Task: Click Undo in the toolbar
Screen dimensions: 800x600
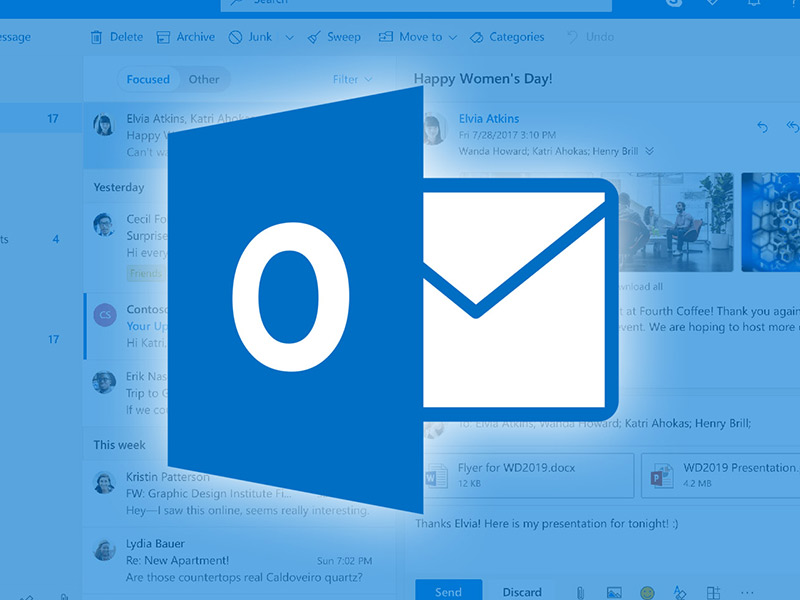Action: (x=590, y=37)
